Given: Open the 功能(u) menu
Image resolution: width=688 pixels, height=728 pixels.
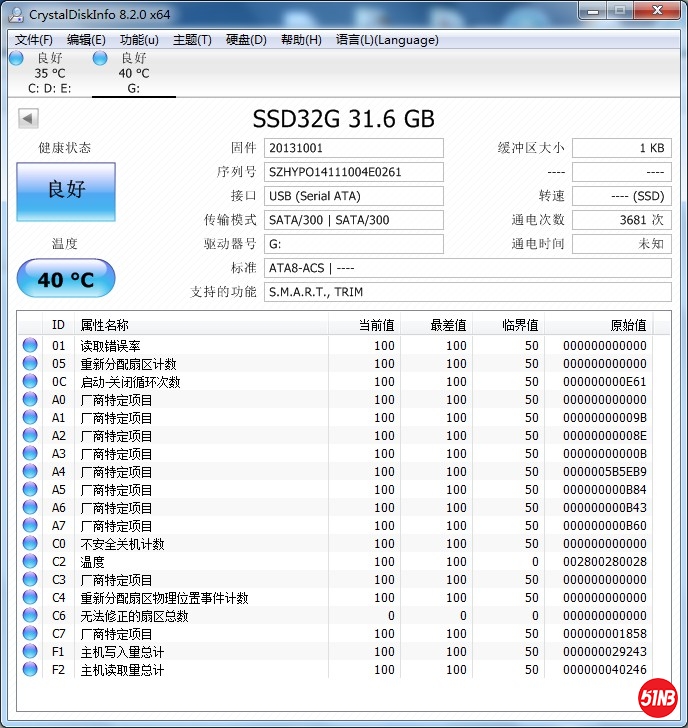Looking at the screenshot, I should pos(139,40).
